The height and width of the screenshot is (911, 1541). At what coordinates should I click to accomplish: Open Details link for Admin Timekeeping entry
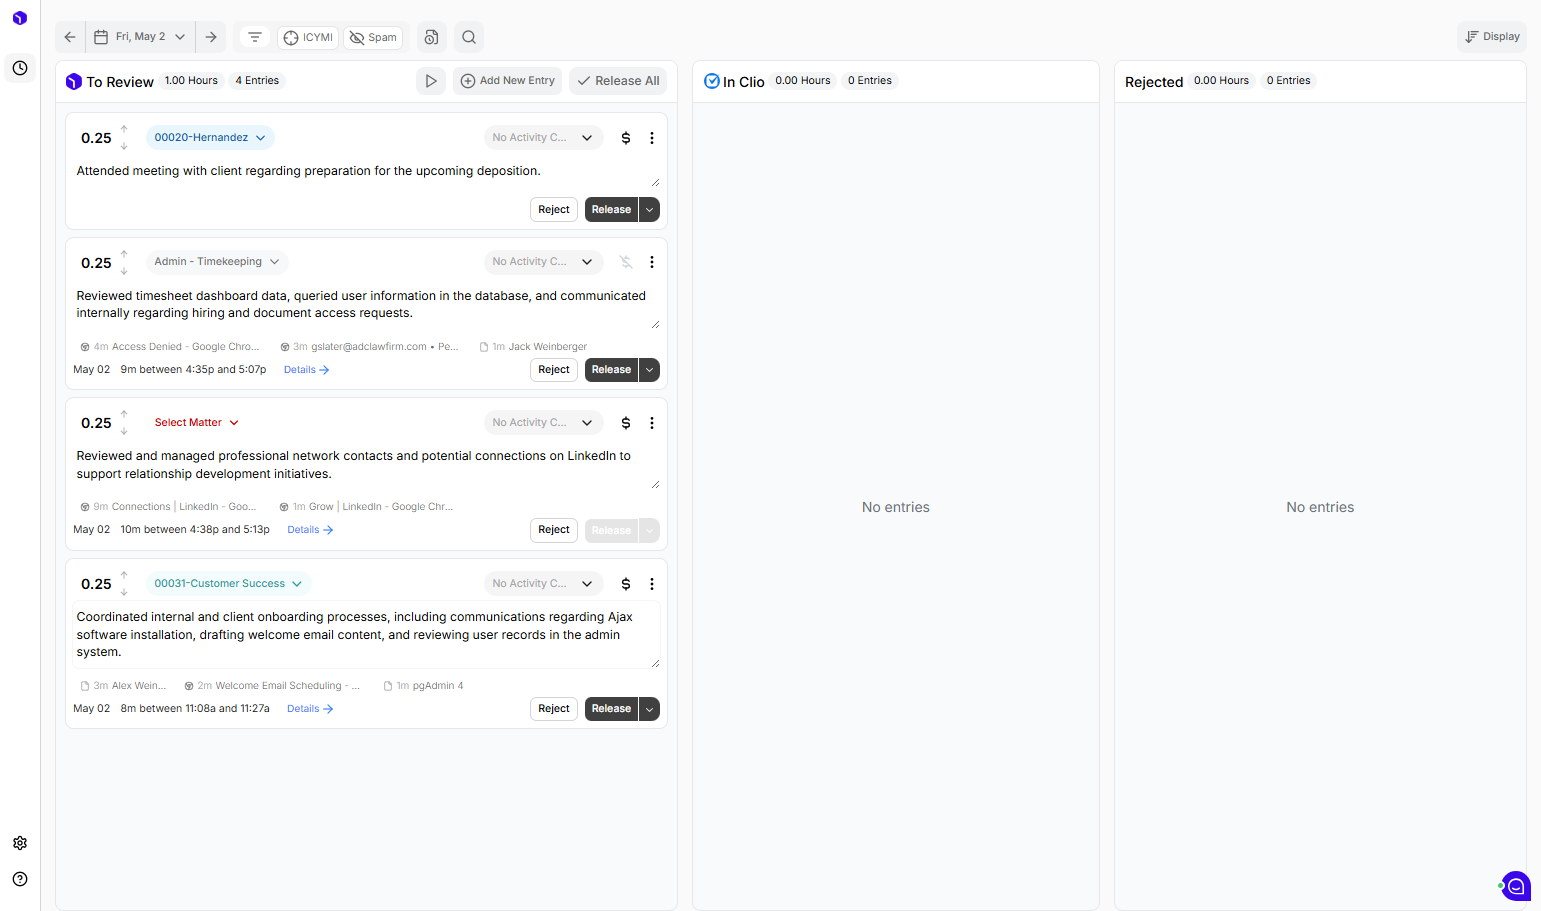click(307, 370)
